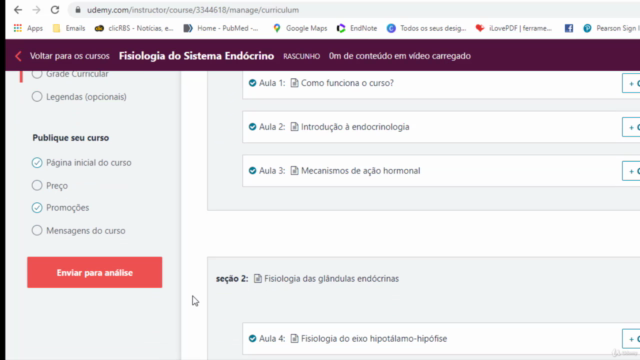Open Home - PubMed bookmark
Viewport: 640px width, 360px height.
[x=221, y=28]
